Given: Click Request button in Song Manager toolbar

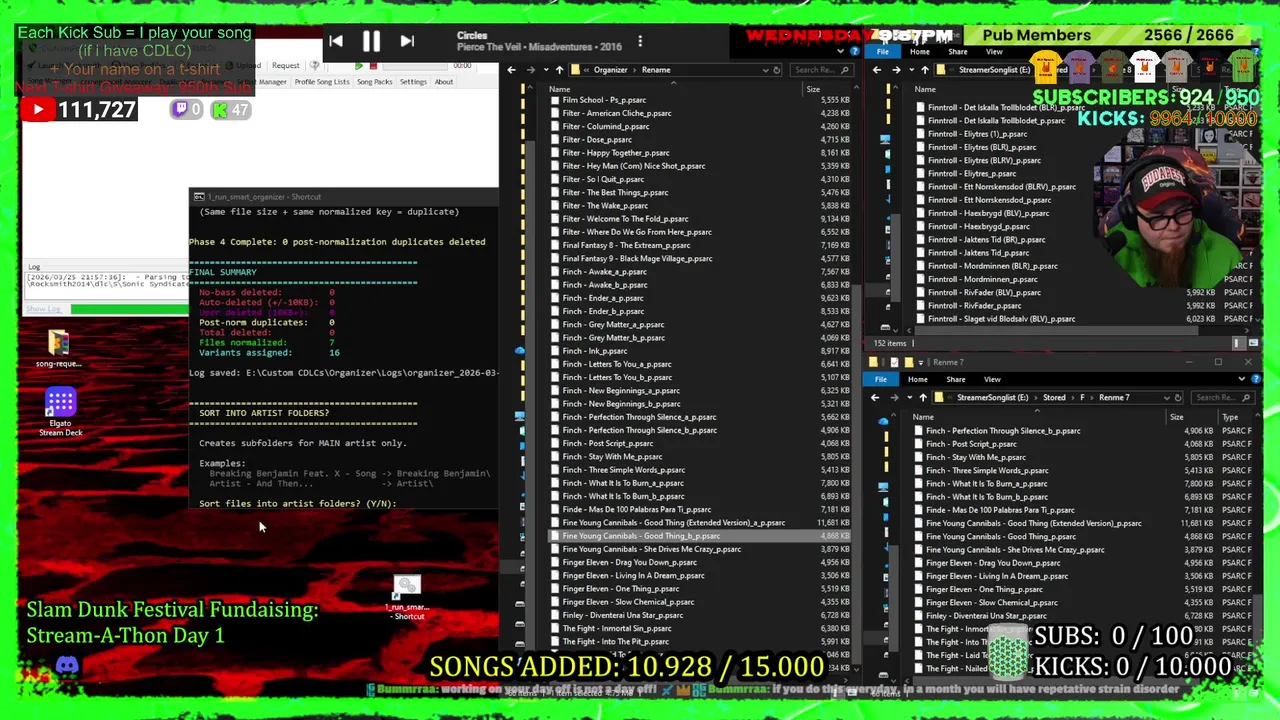Looking at the screenshot, I should (286, 66).
